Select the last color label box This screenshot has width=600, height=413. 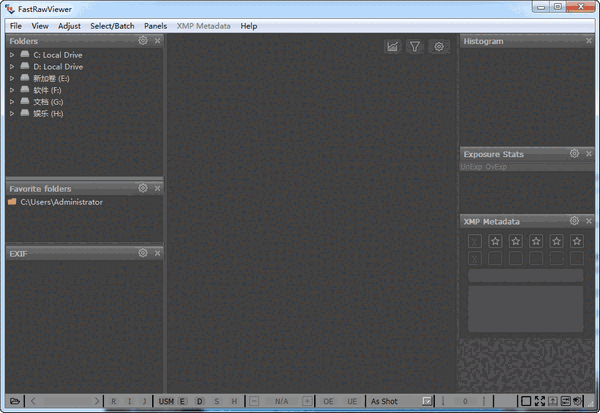577,258
